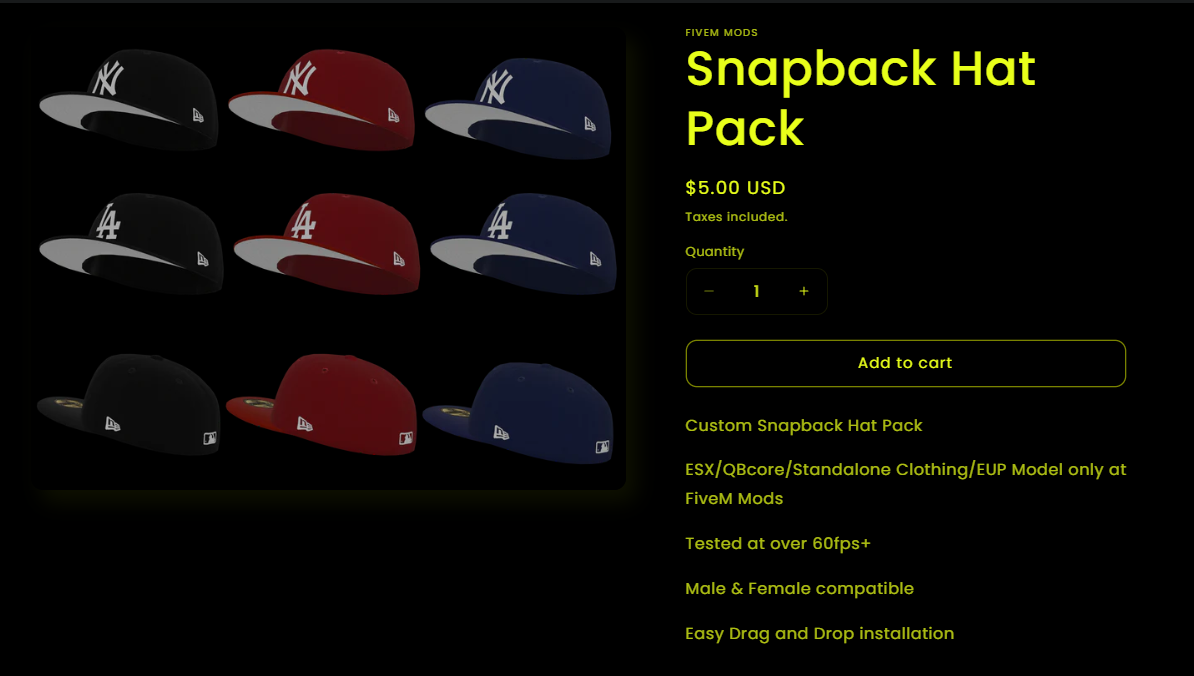
Task: Click the Snapback Hat Pack product title
Action: click(x=860, y=98)
